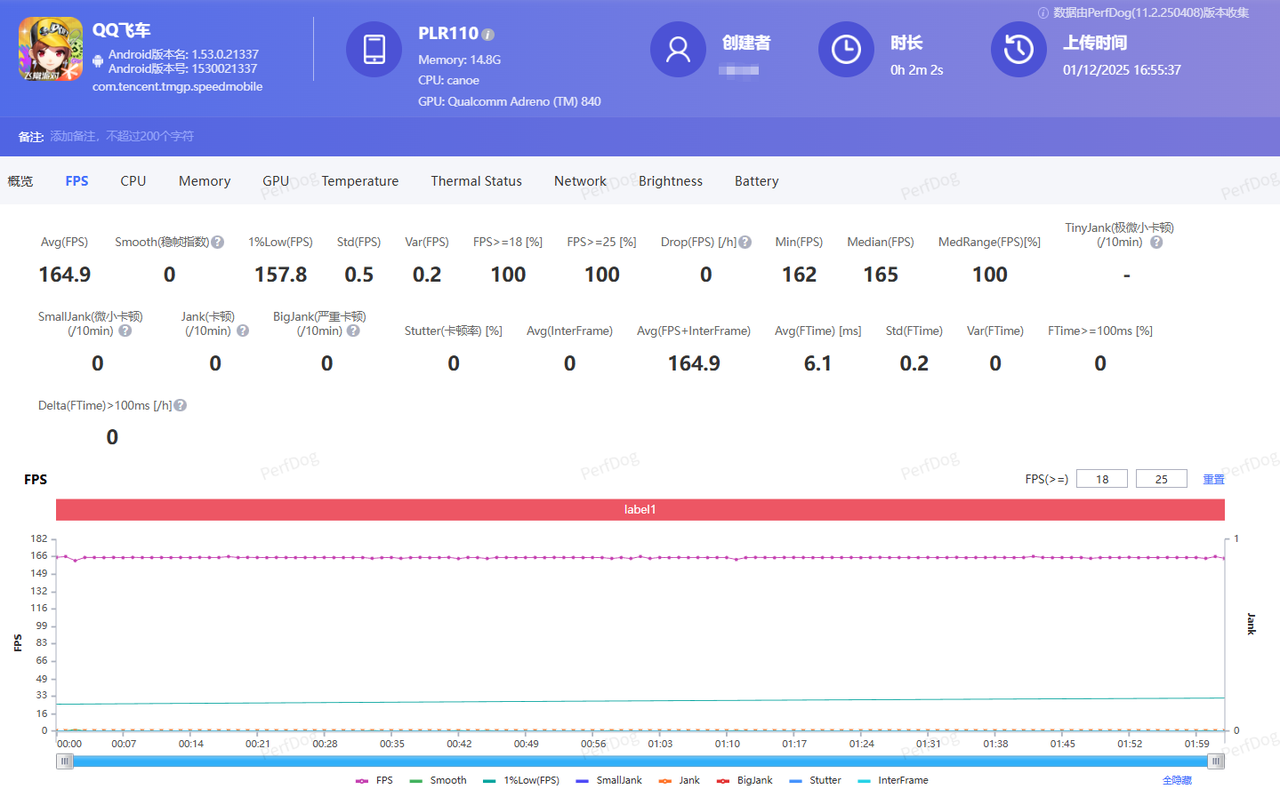Select the red label1 segment bar
Viewport: 1280px width, 789px height.
tap(640, 509)
